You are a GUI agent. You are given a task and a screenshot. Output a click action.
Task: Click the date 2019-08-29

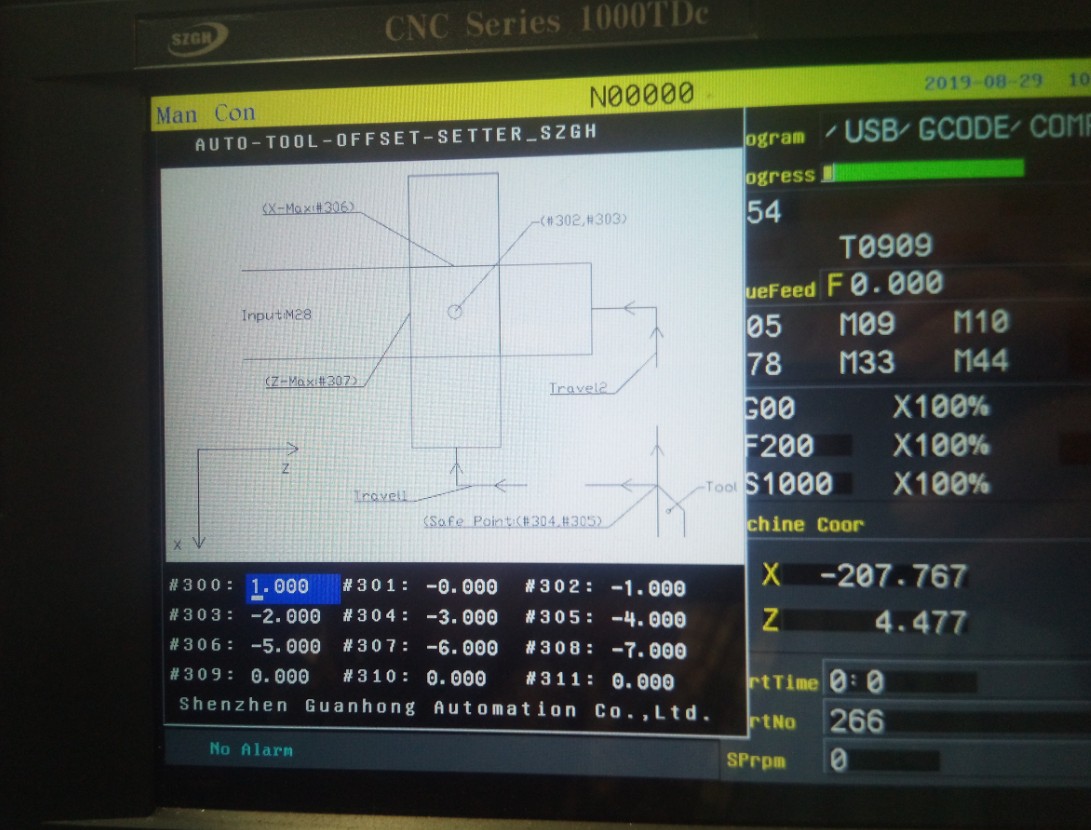[983, 82]
